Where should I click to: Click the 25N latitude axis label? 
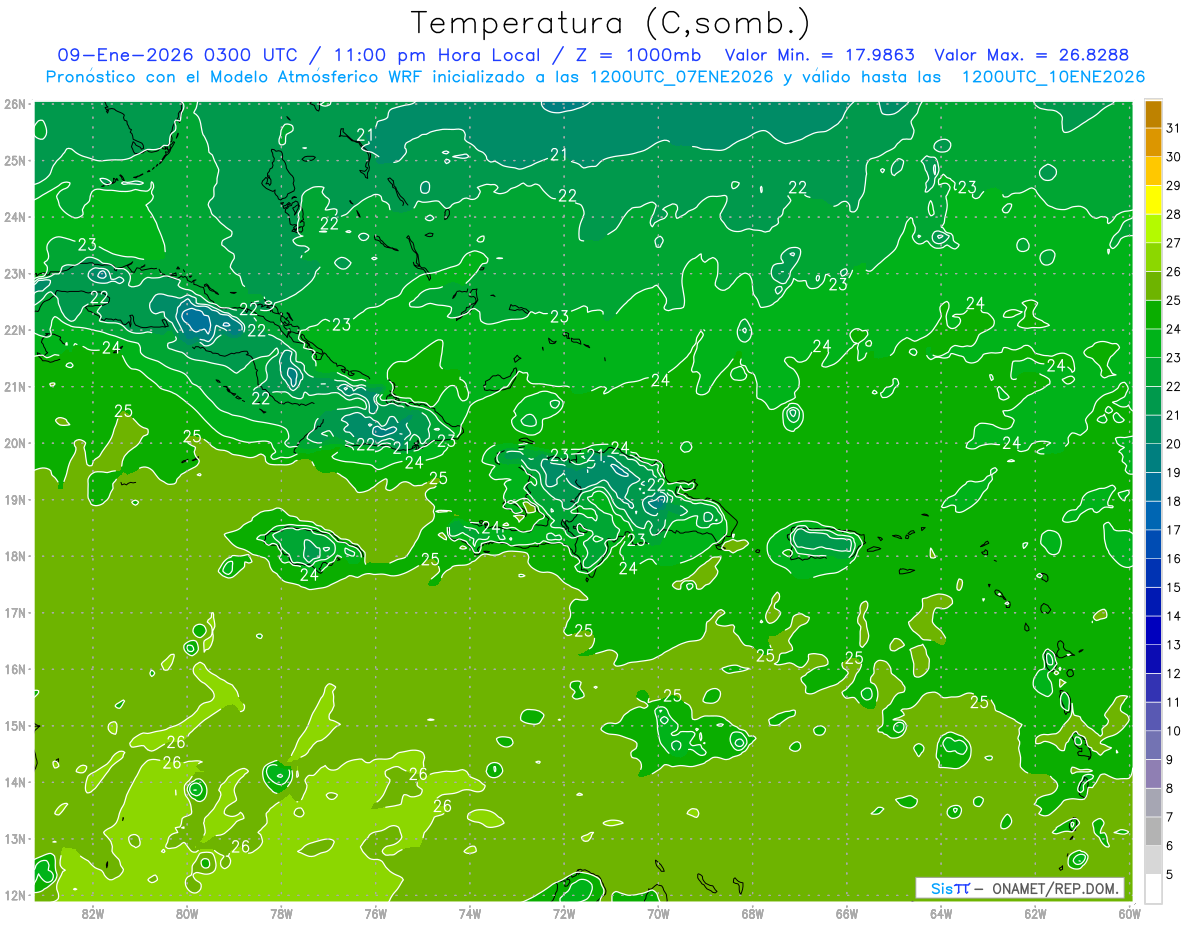pyautogui.click(x=15, y=160)
